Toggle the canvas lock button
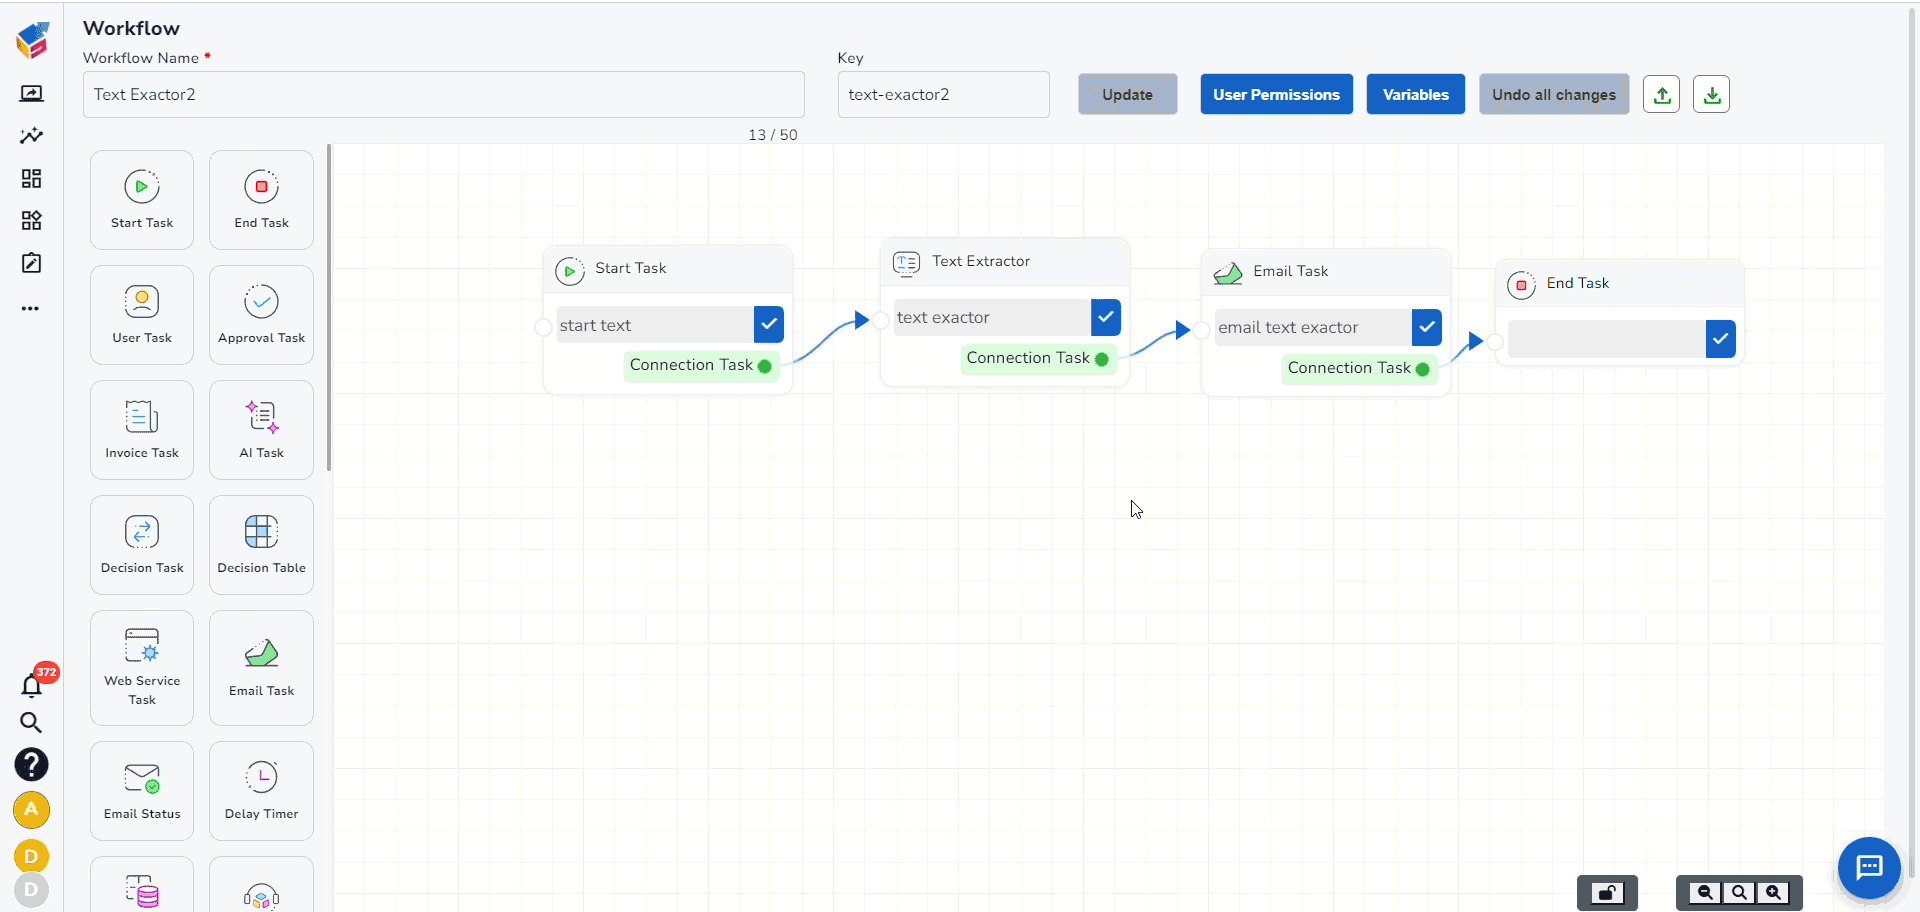Viewport: 1920px width, 912px height. [1607, 893]
